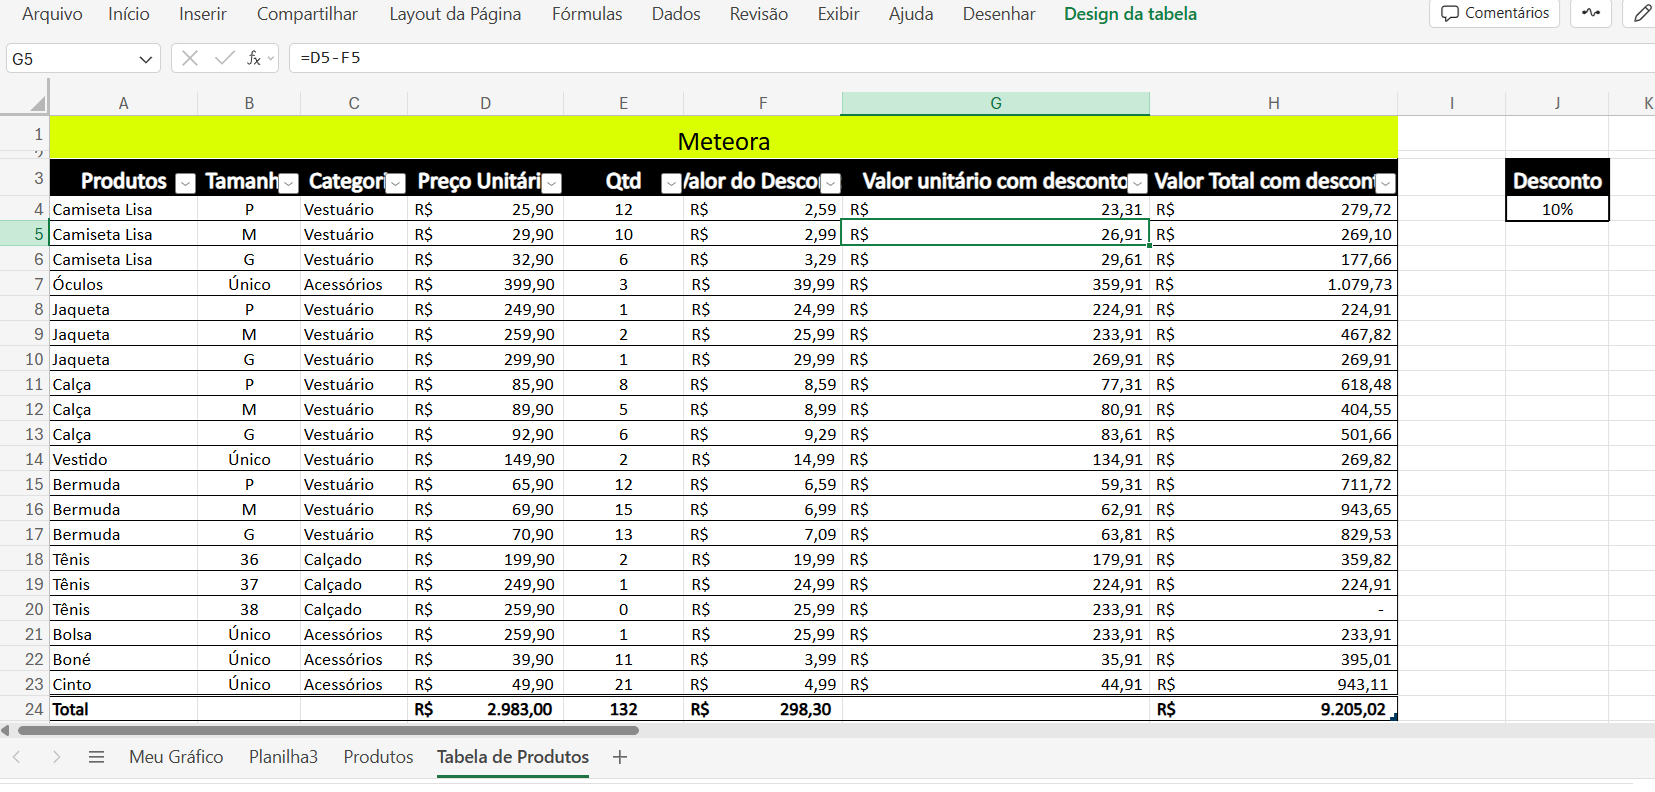Open the Tamanho column filter dropdown
This screenshot has width=1655, height=792.
coord(288,183)
